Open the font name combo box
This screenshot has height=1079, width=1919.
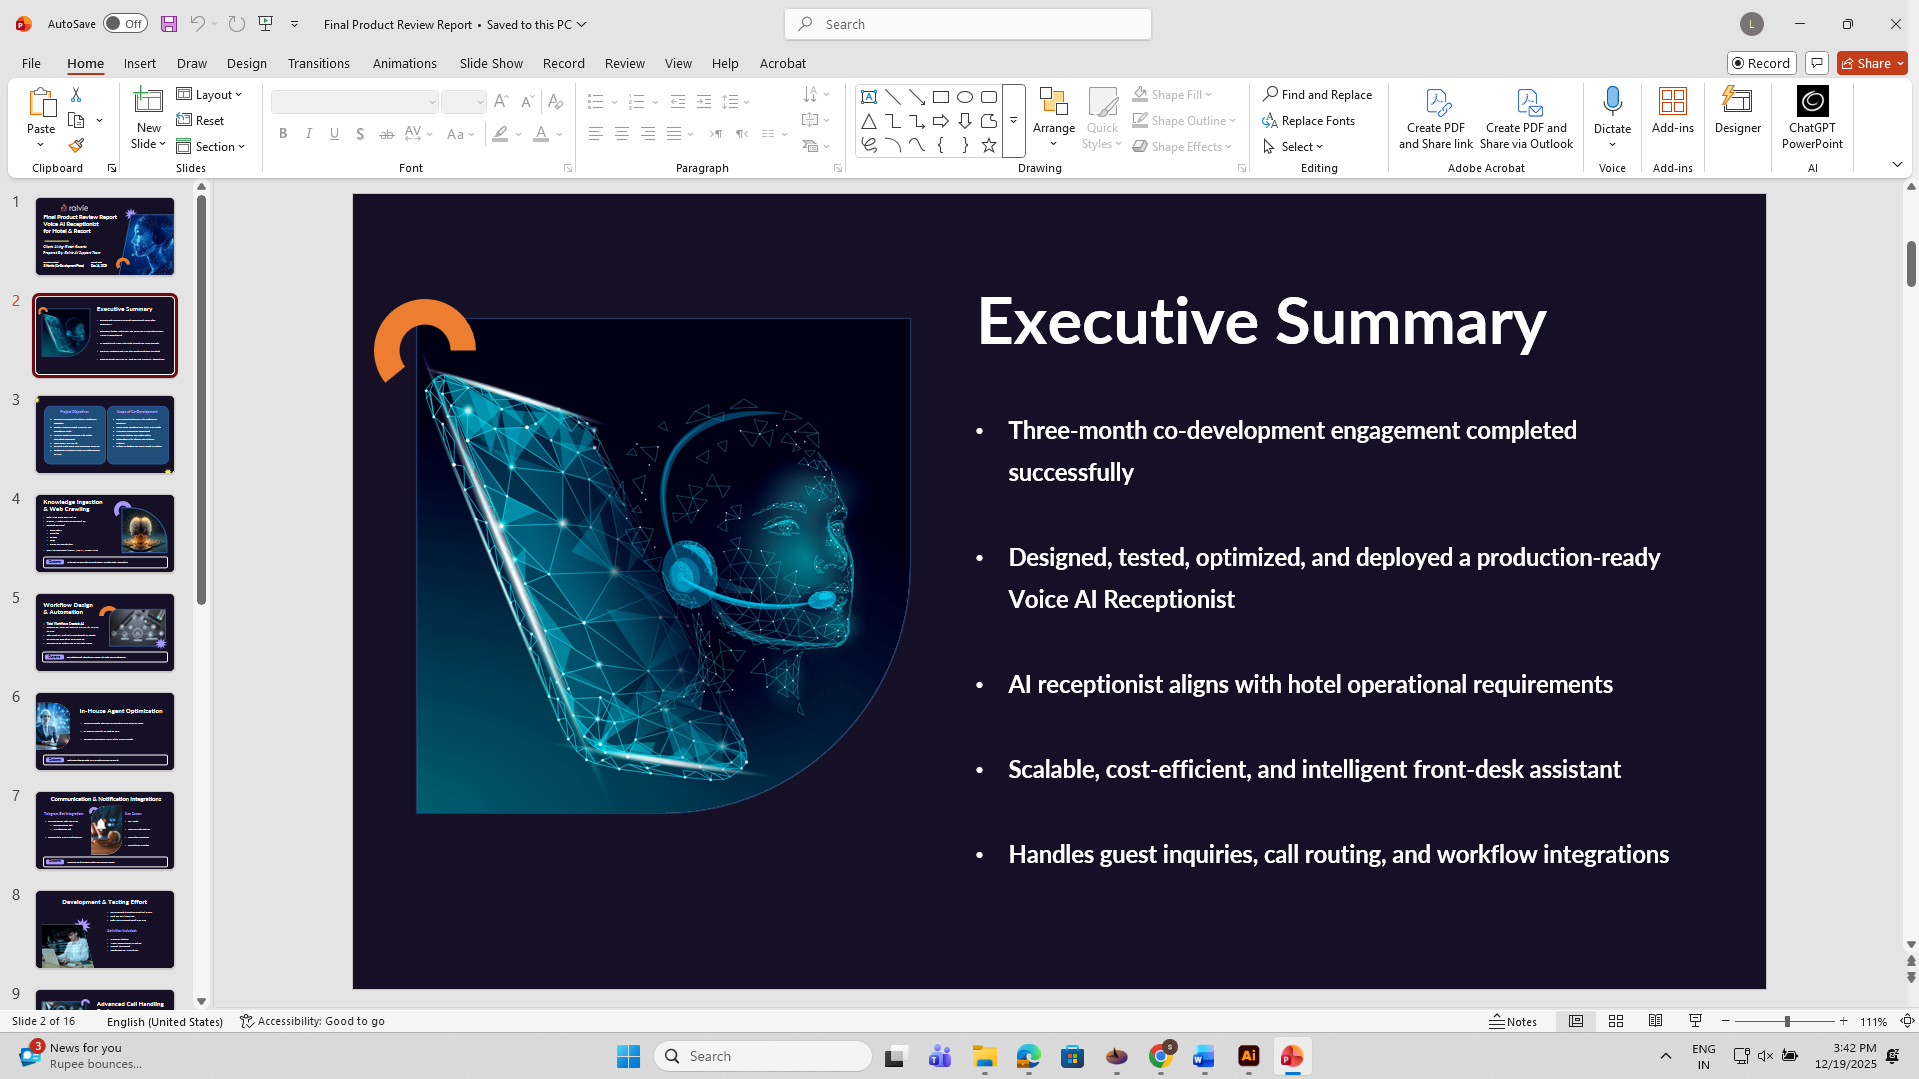(x=354, y=102)
